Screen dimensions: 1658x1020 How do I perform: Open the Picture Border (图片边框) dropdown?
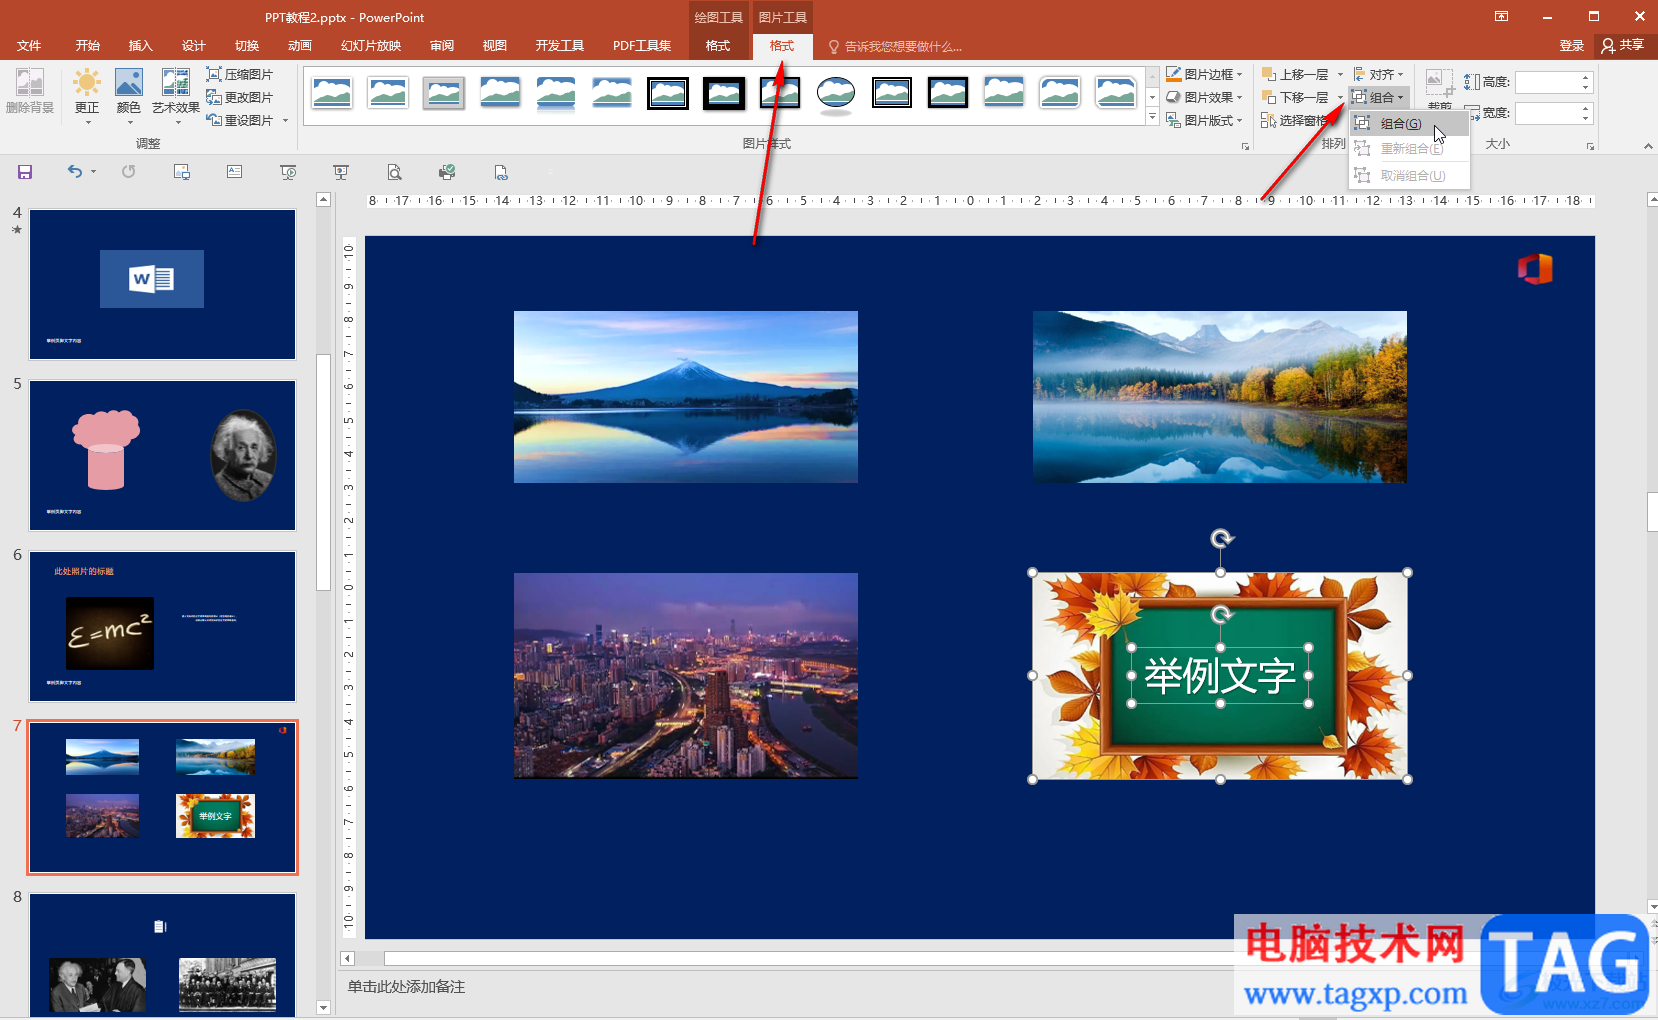pyautogui.click(x=1204, y=75)
